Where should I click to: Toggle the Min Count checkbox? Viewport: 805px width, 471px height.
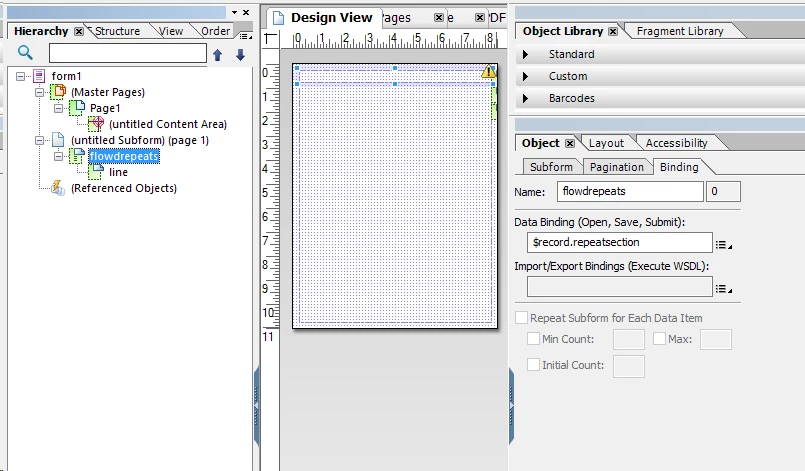pyautogui.click(x=533, y=339)
